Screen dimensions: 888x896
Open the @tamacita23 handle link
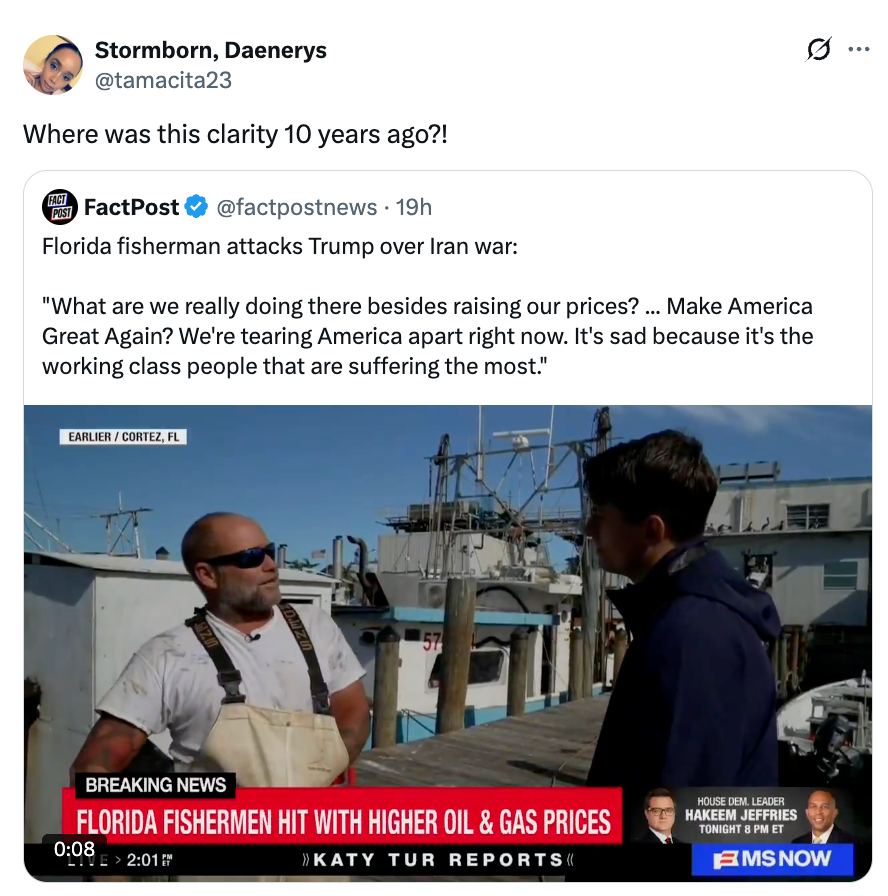(x=163, y=80)
